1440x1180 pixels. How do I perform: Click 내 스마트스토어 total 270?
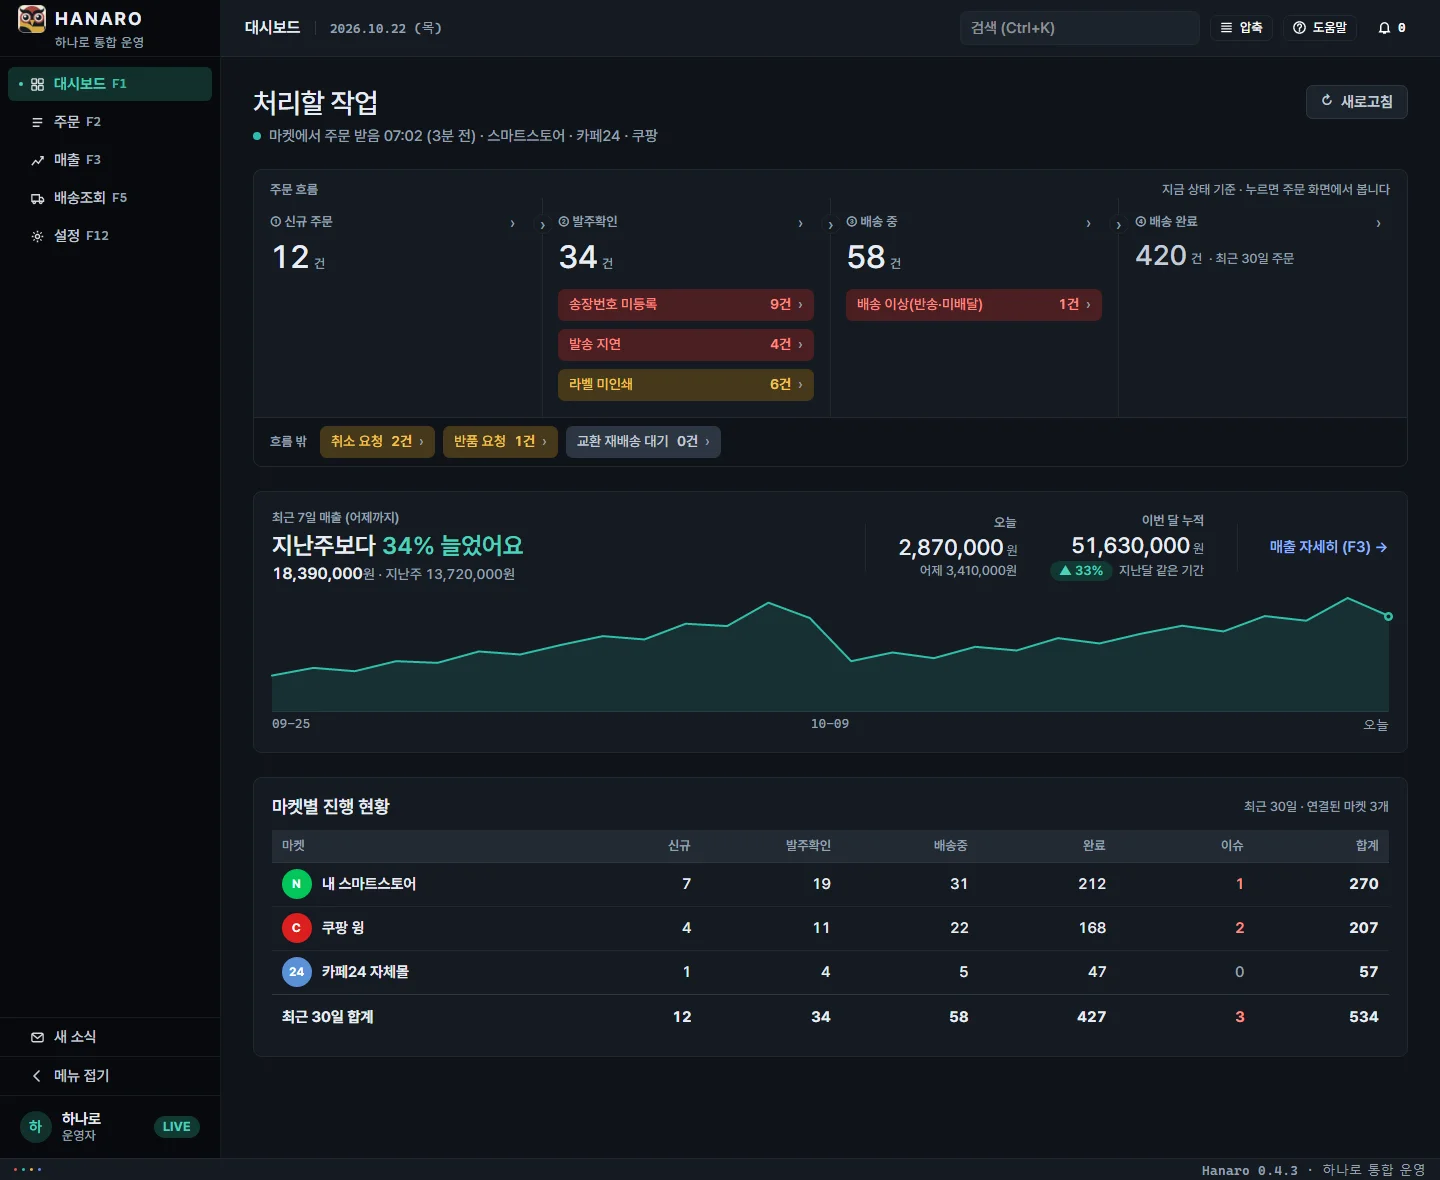tap(1364, 884)
